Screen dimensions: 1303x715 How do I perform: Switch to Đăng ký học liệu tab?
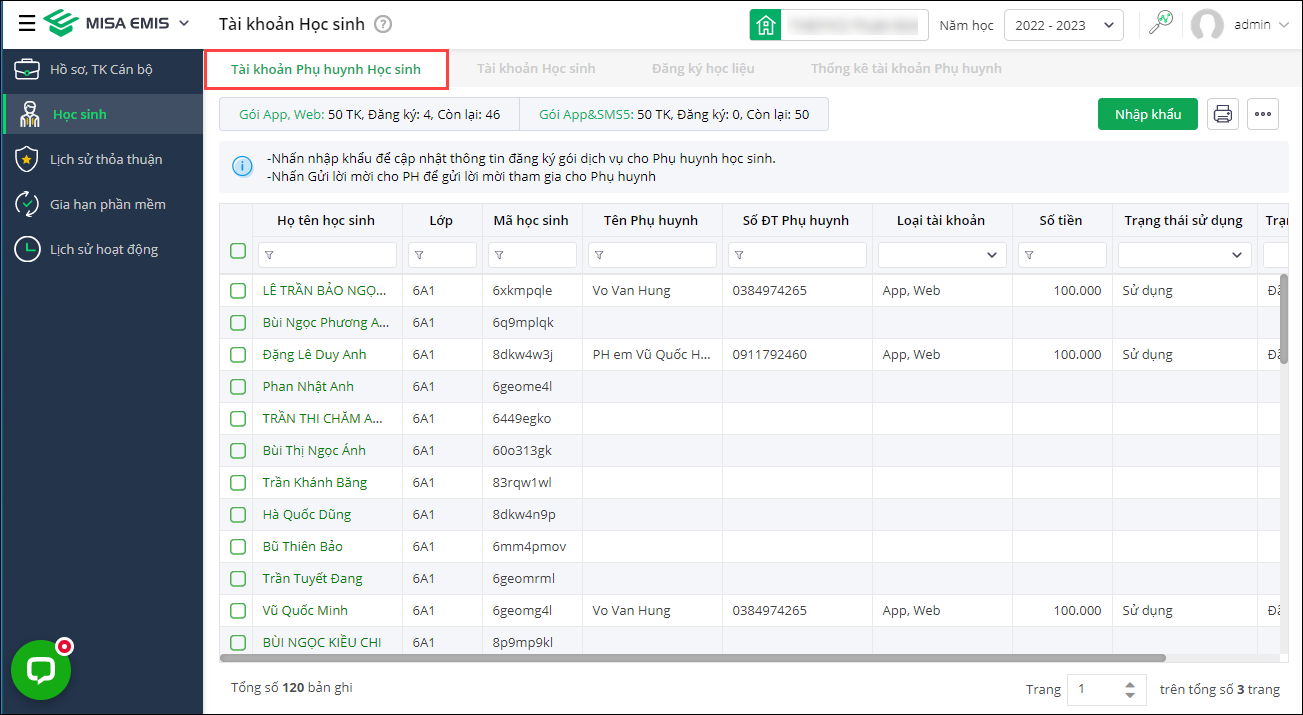coord(703,69)
